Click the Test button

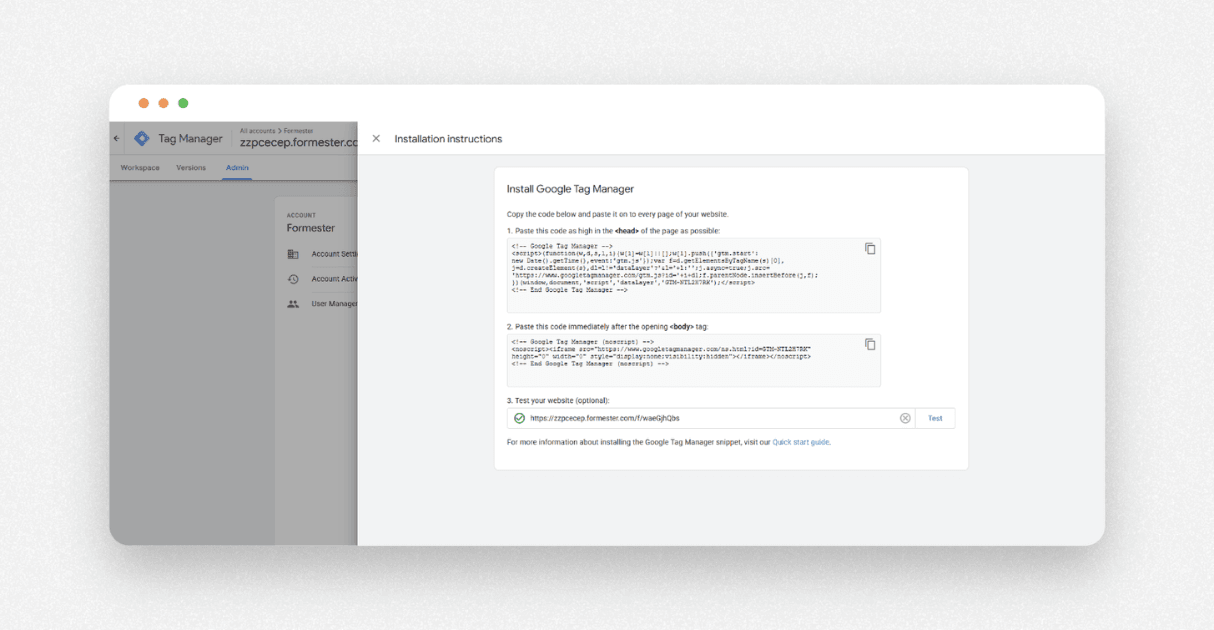(935, 418)
